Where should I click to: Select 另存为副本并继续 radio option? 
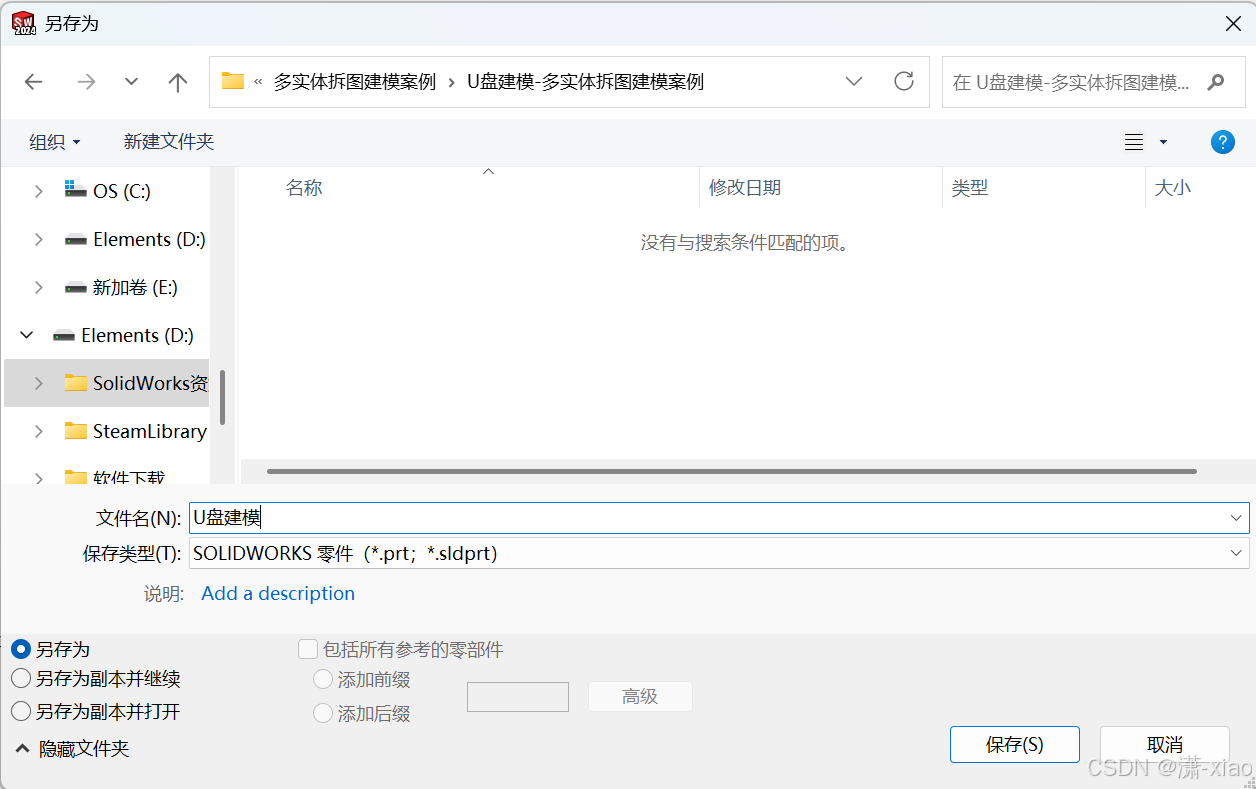pos(21,679)
